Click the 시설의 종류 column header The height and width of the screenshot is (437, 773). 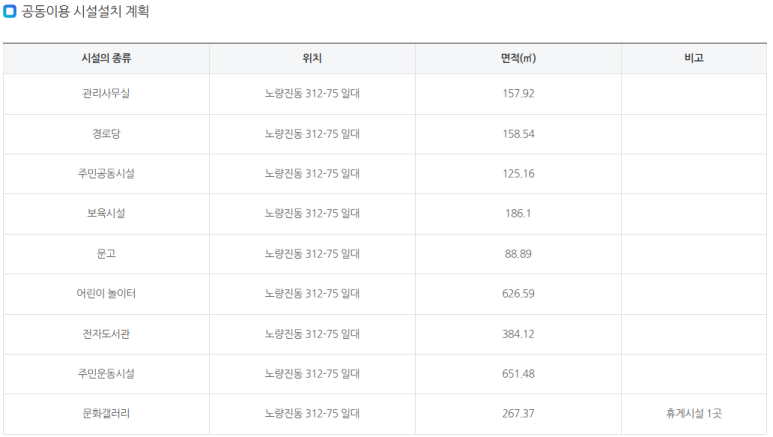(106, 58)
